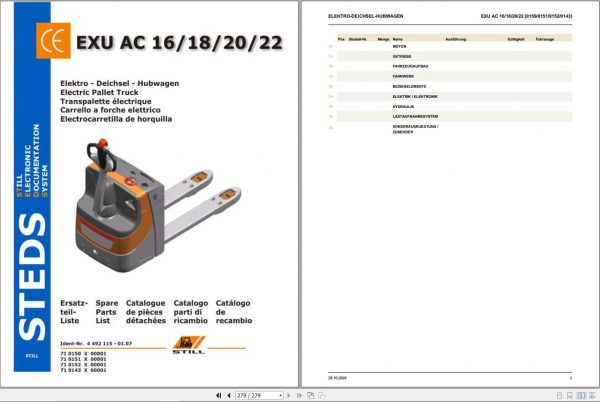Screen dimensions: 600x402
Task: Click the arrow beside ELEKTRIK / ELEKTRONIK row
Action: (x=331, y=96)
